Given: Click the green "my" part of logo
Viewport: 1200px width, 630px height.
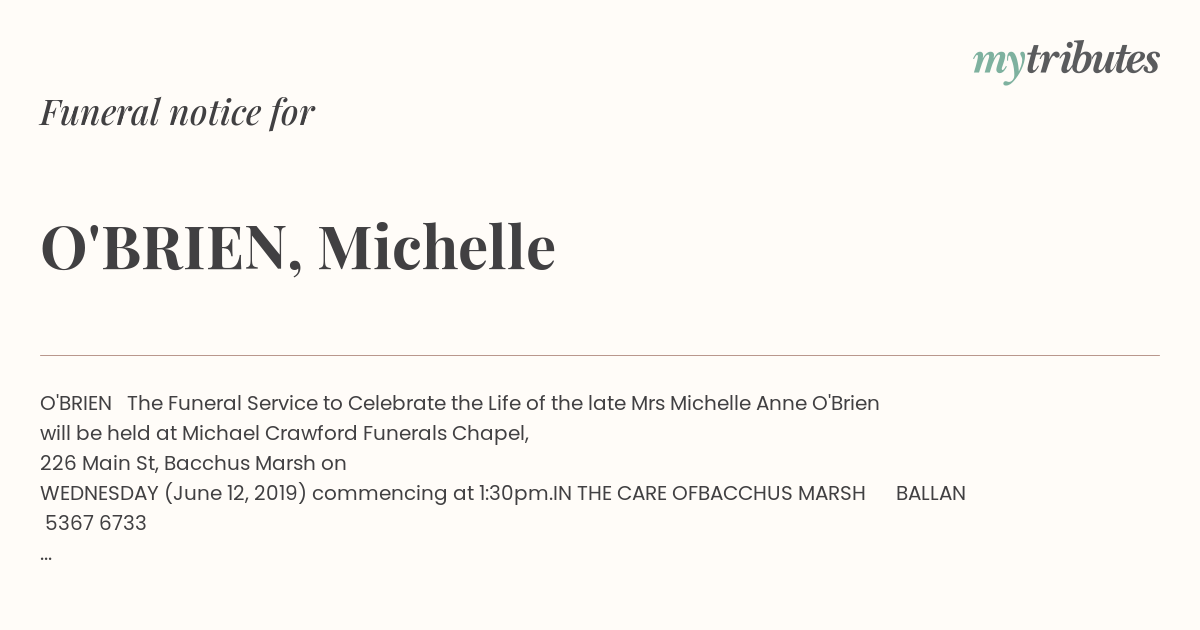Looking at the screenshot, I should pyautogui.click(x=999, y=64).
